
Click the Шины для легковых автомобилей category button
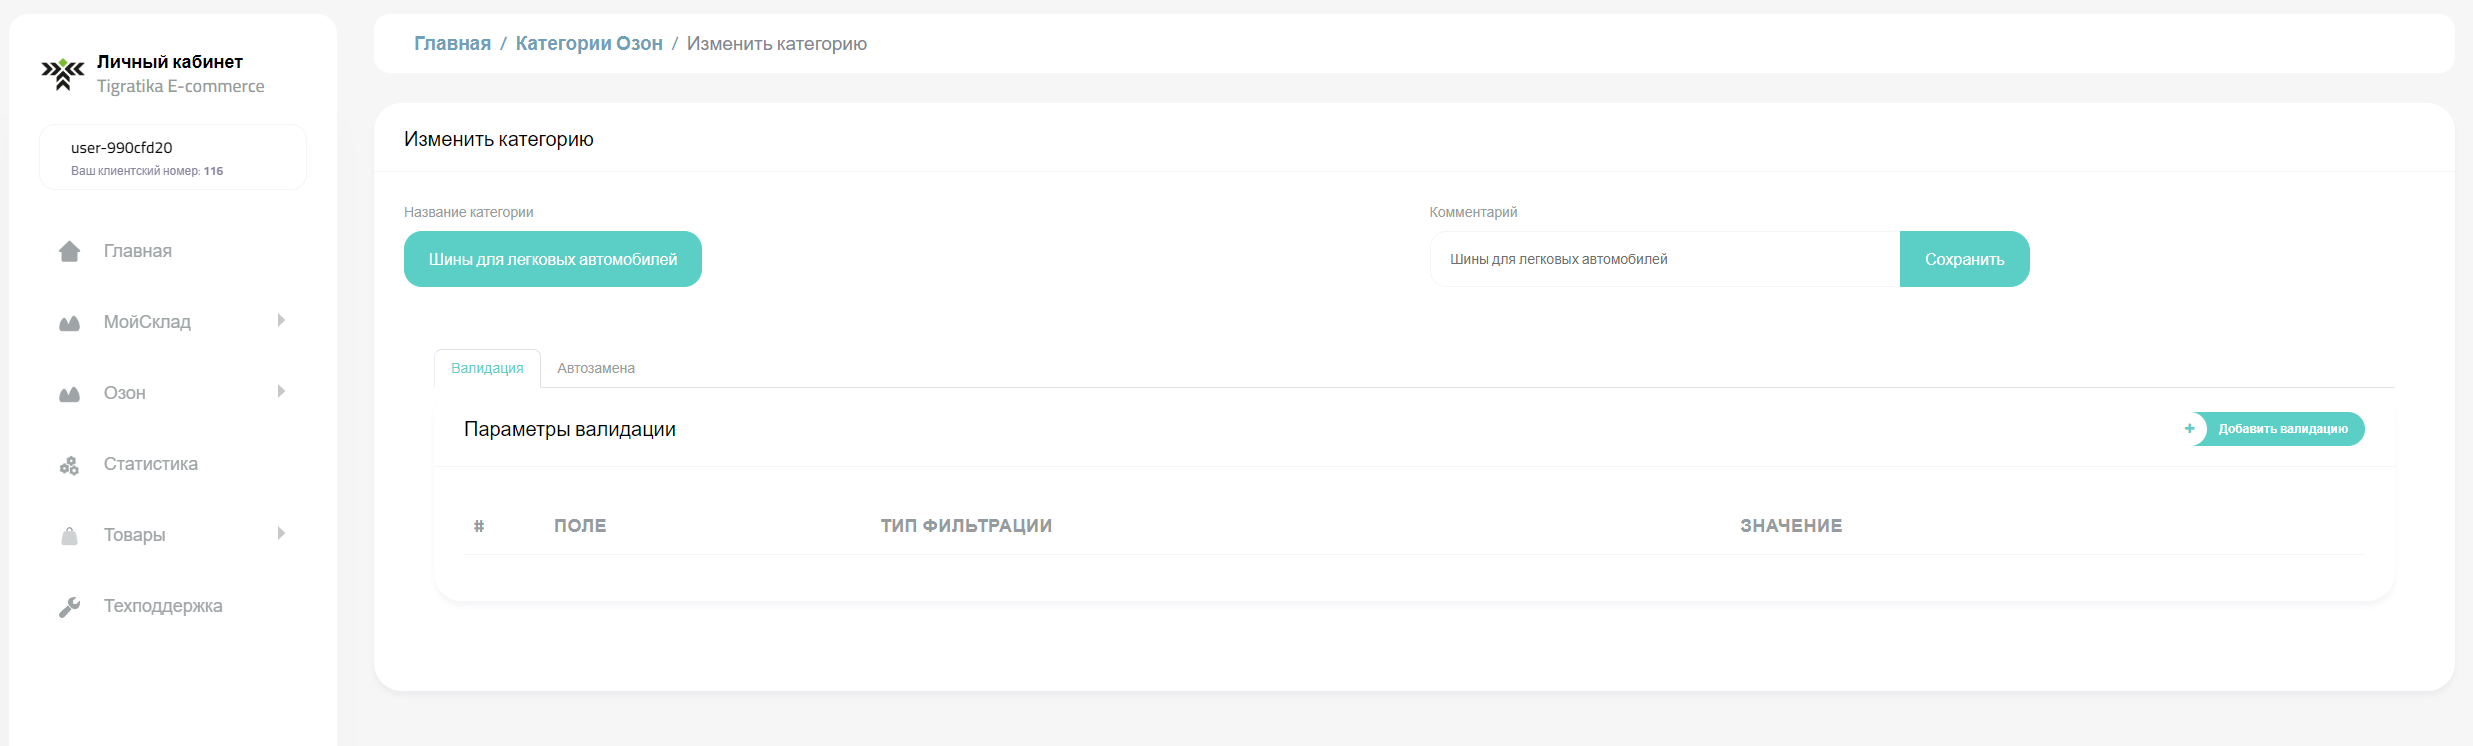pos(553,259)
